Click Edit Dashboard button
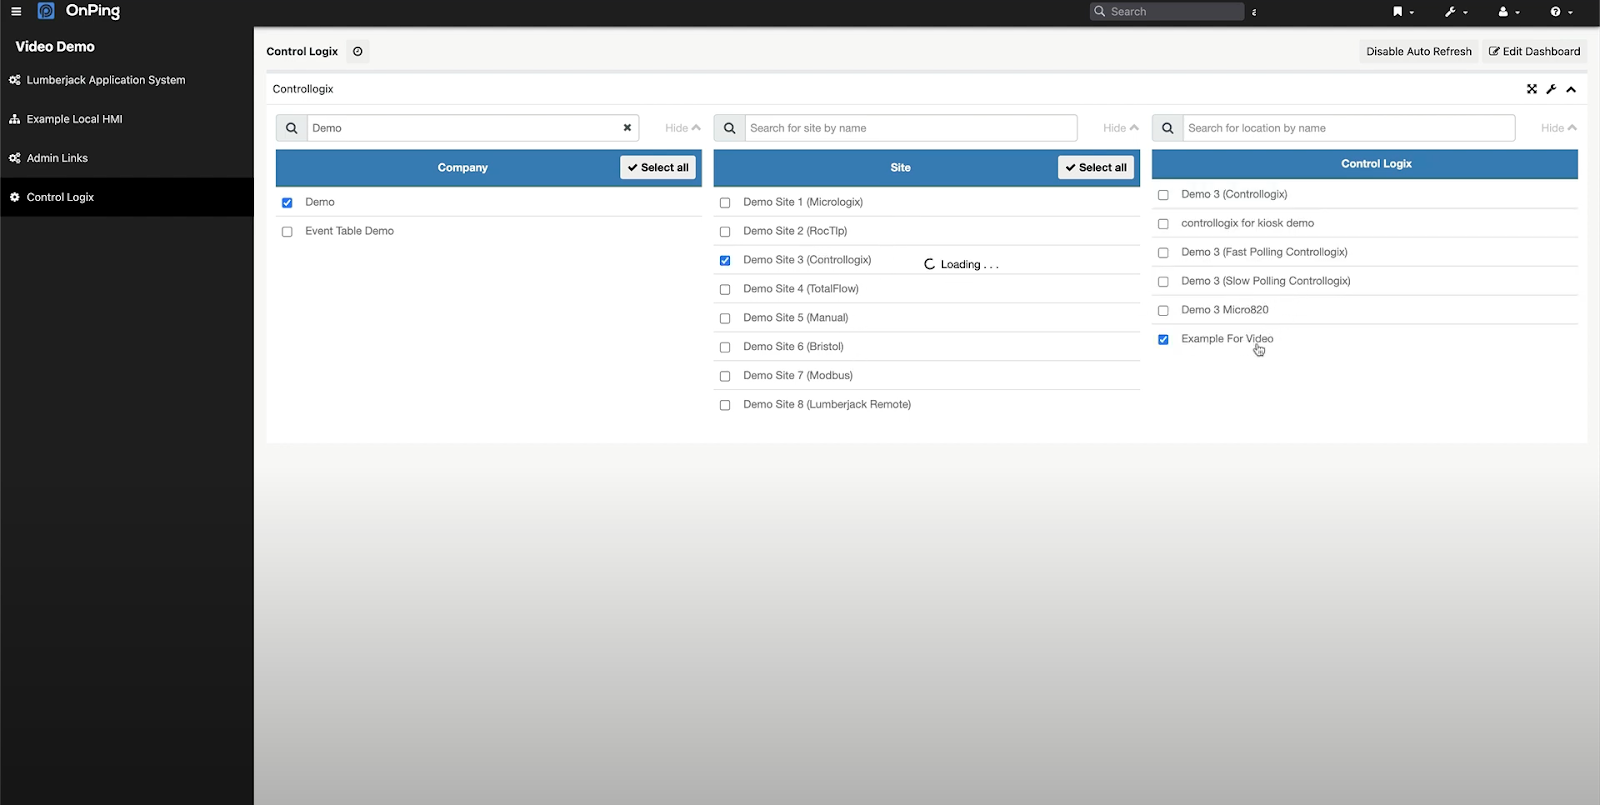 [x=1534, y=51]
